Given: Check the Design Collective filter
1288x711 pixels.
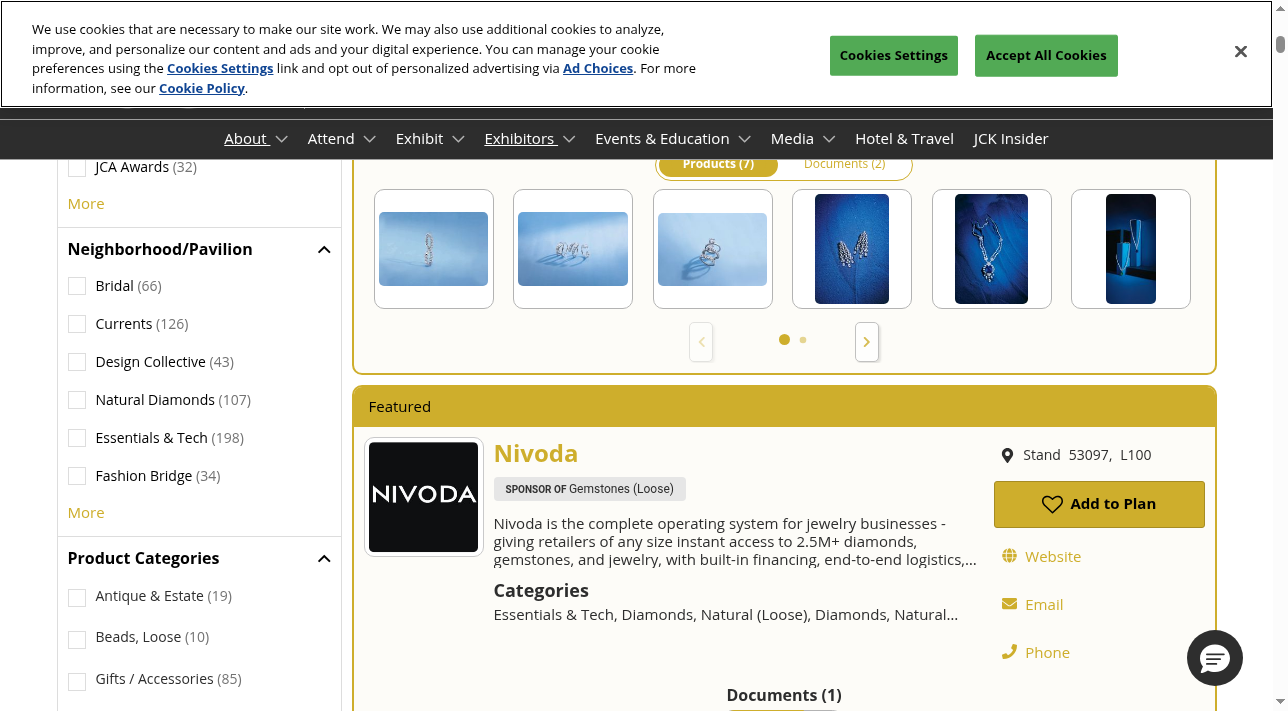Looking at the screenshot, I should point(77,362).
